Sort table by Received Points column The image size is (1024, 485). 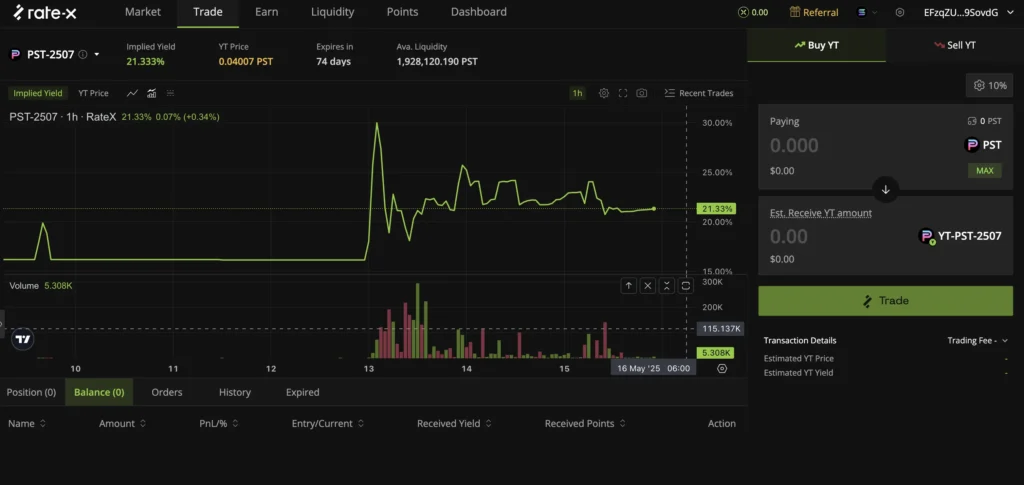click(585, 424)
